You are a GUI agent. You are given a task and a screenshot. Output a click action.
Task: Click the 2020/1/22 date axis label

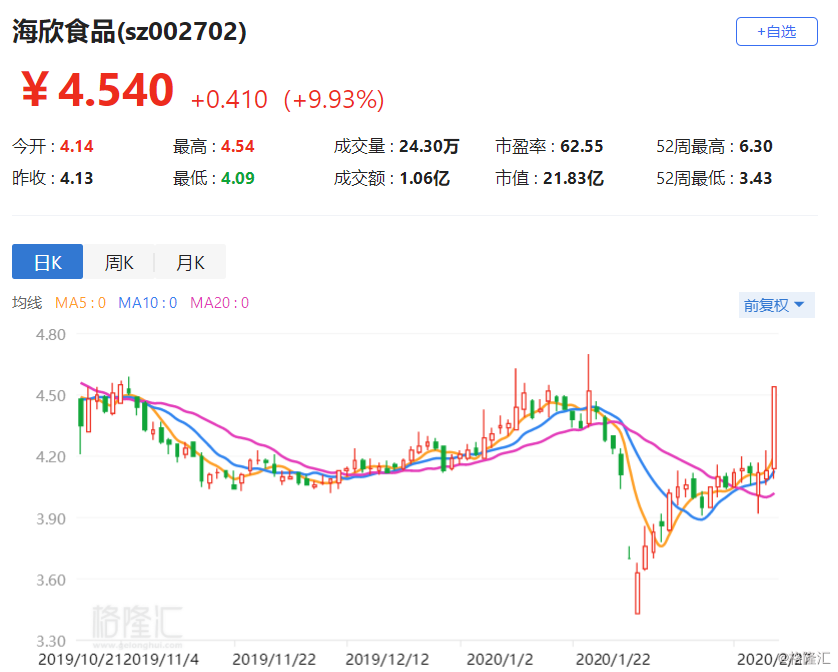pos(612,660)
